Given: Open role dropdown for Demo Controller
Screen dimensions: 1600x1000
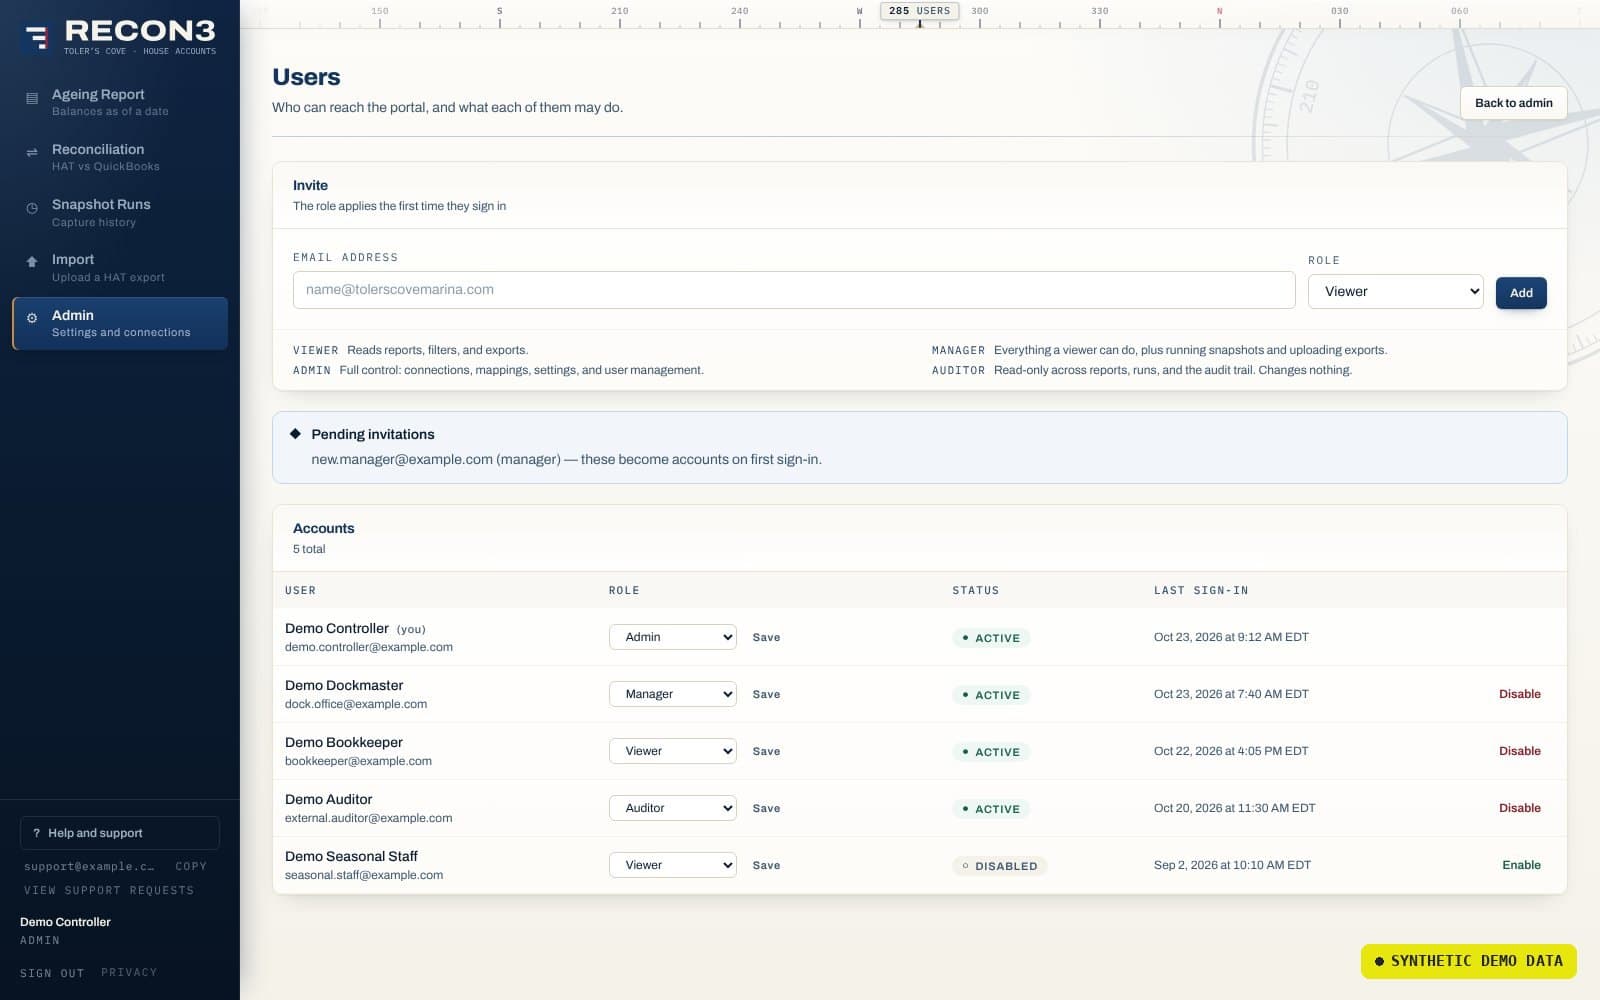Looking at the screenshot, I should [673, 637].
